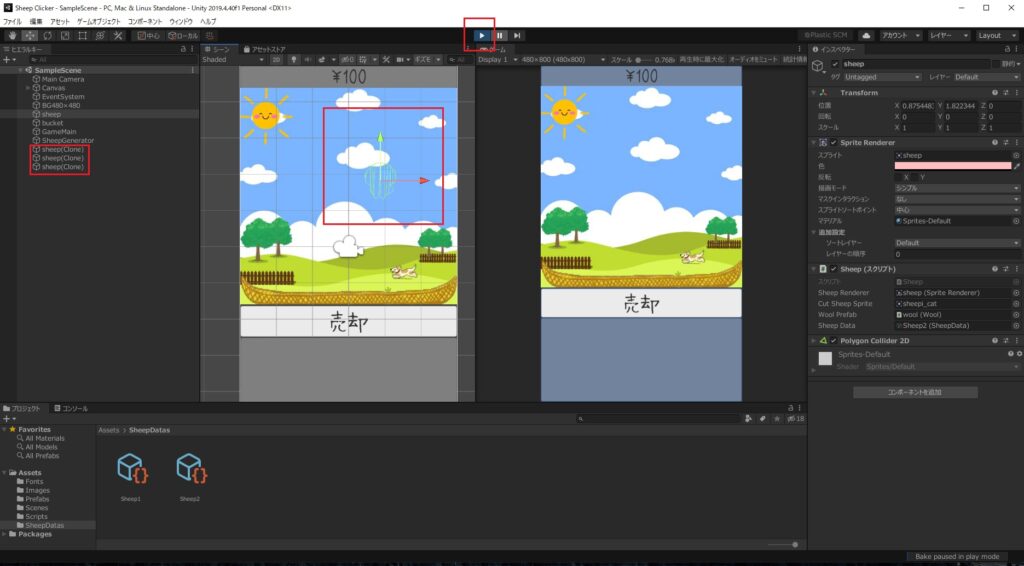
Task: Select the Hand tool in the toolbar
Action: pyautogui.click(x=12, y=36)
